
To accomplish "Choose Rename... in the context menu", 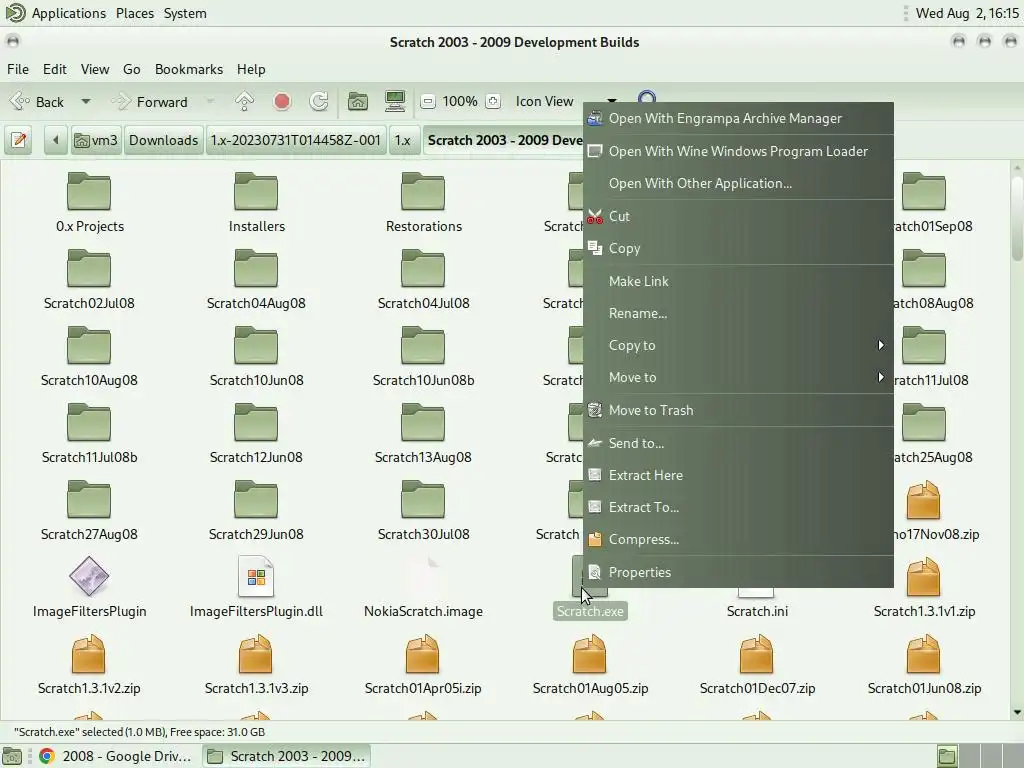I will [x=738, y=313].
